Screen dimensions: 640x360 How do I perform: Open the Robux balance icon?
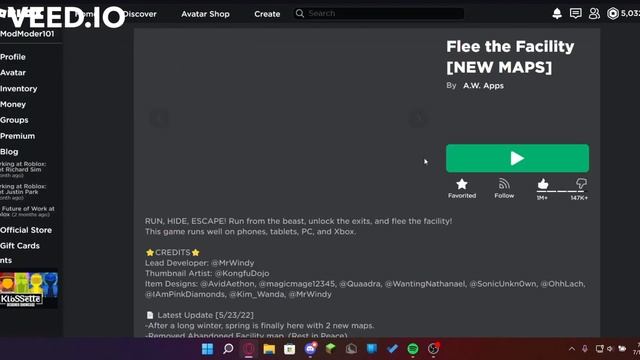click(613, 13)
